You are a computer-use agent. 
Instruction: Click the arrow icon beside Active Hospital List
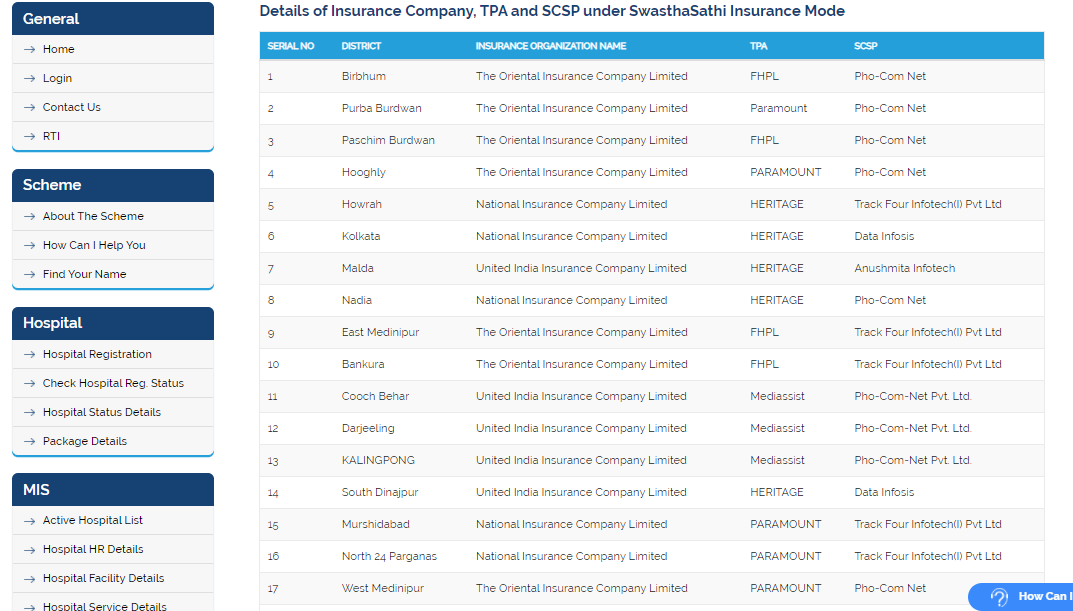[x=29, y=521]
